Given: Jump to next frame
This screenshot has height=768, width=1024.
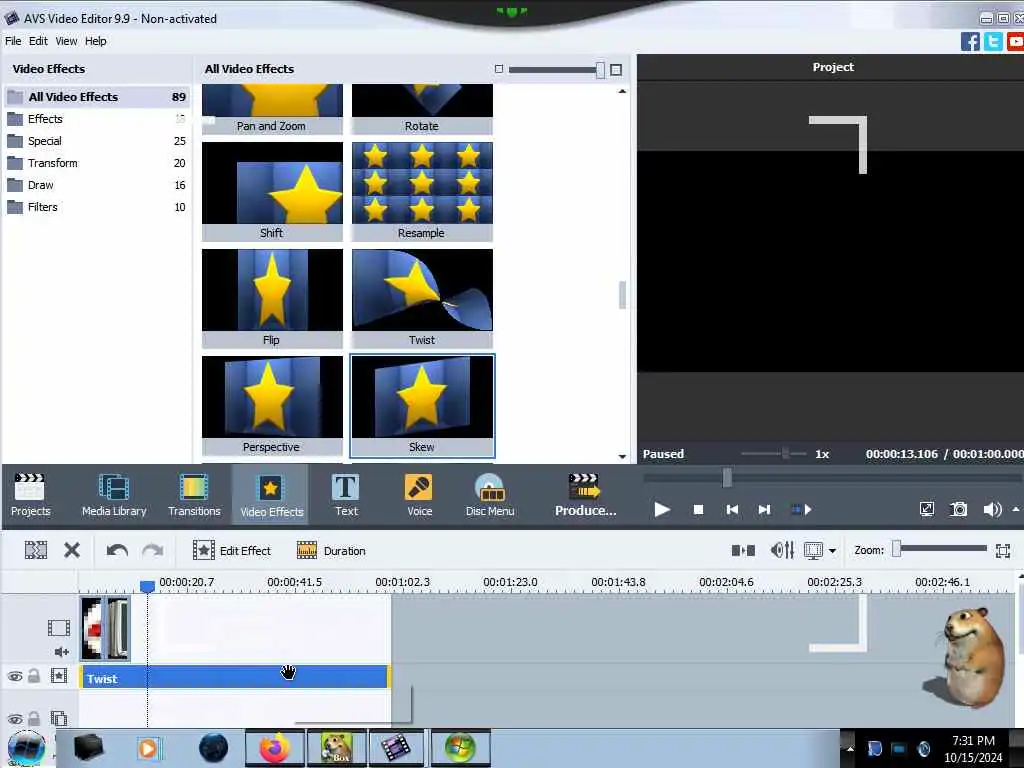Looking at the screenshot, I should pyautogui.click(x=764, y=509).
